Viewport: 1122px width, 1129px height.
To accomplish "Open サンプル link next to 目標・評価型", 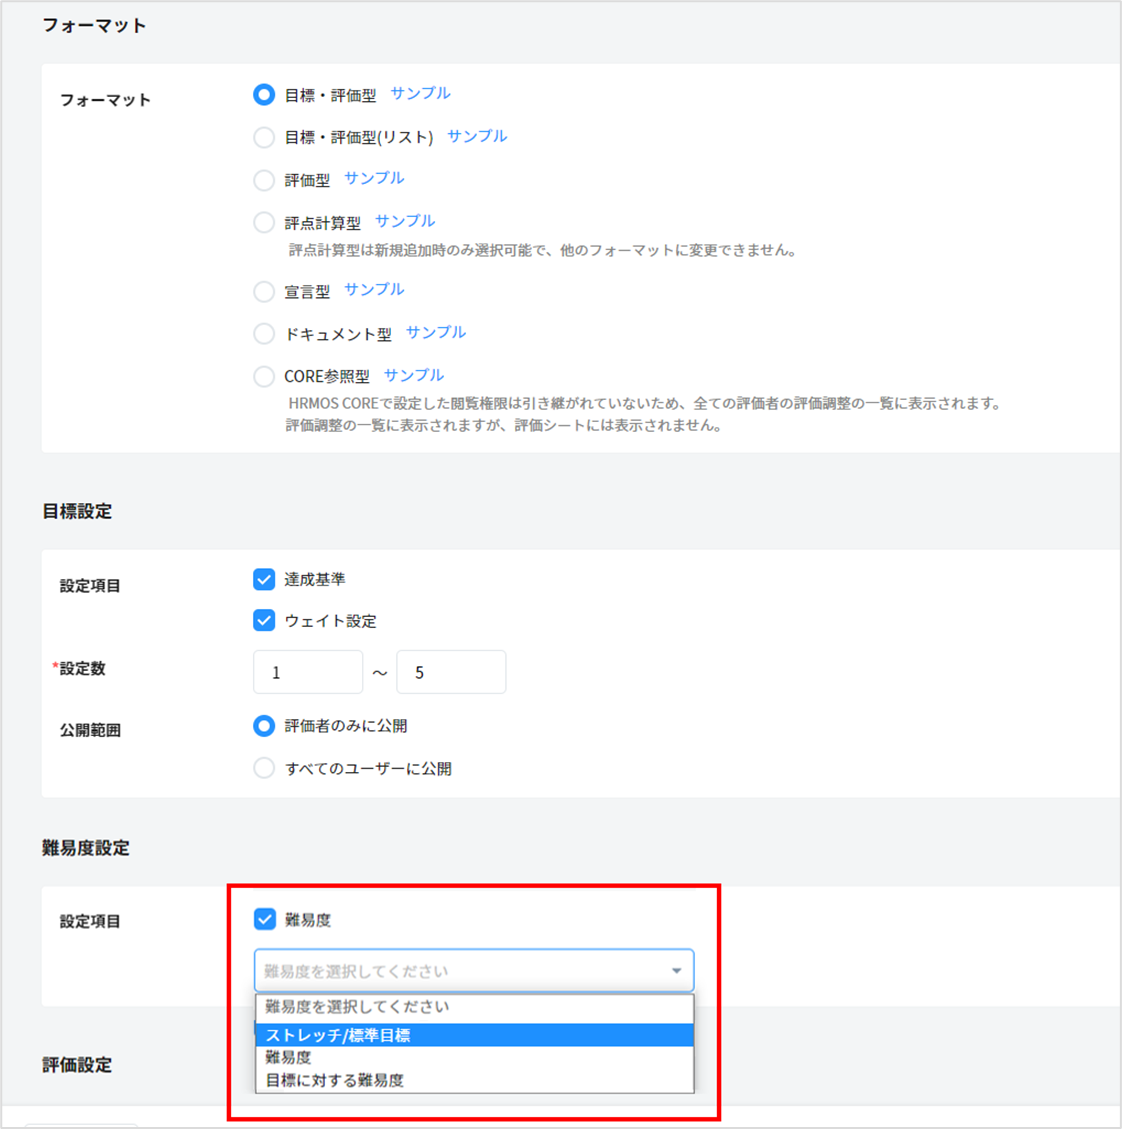I will [x=420, y=93].
